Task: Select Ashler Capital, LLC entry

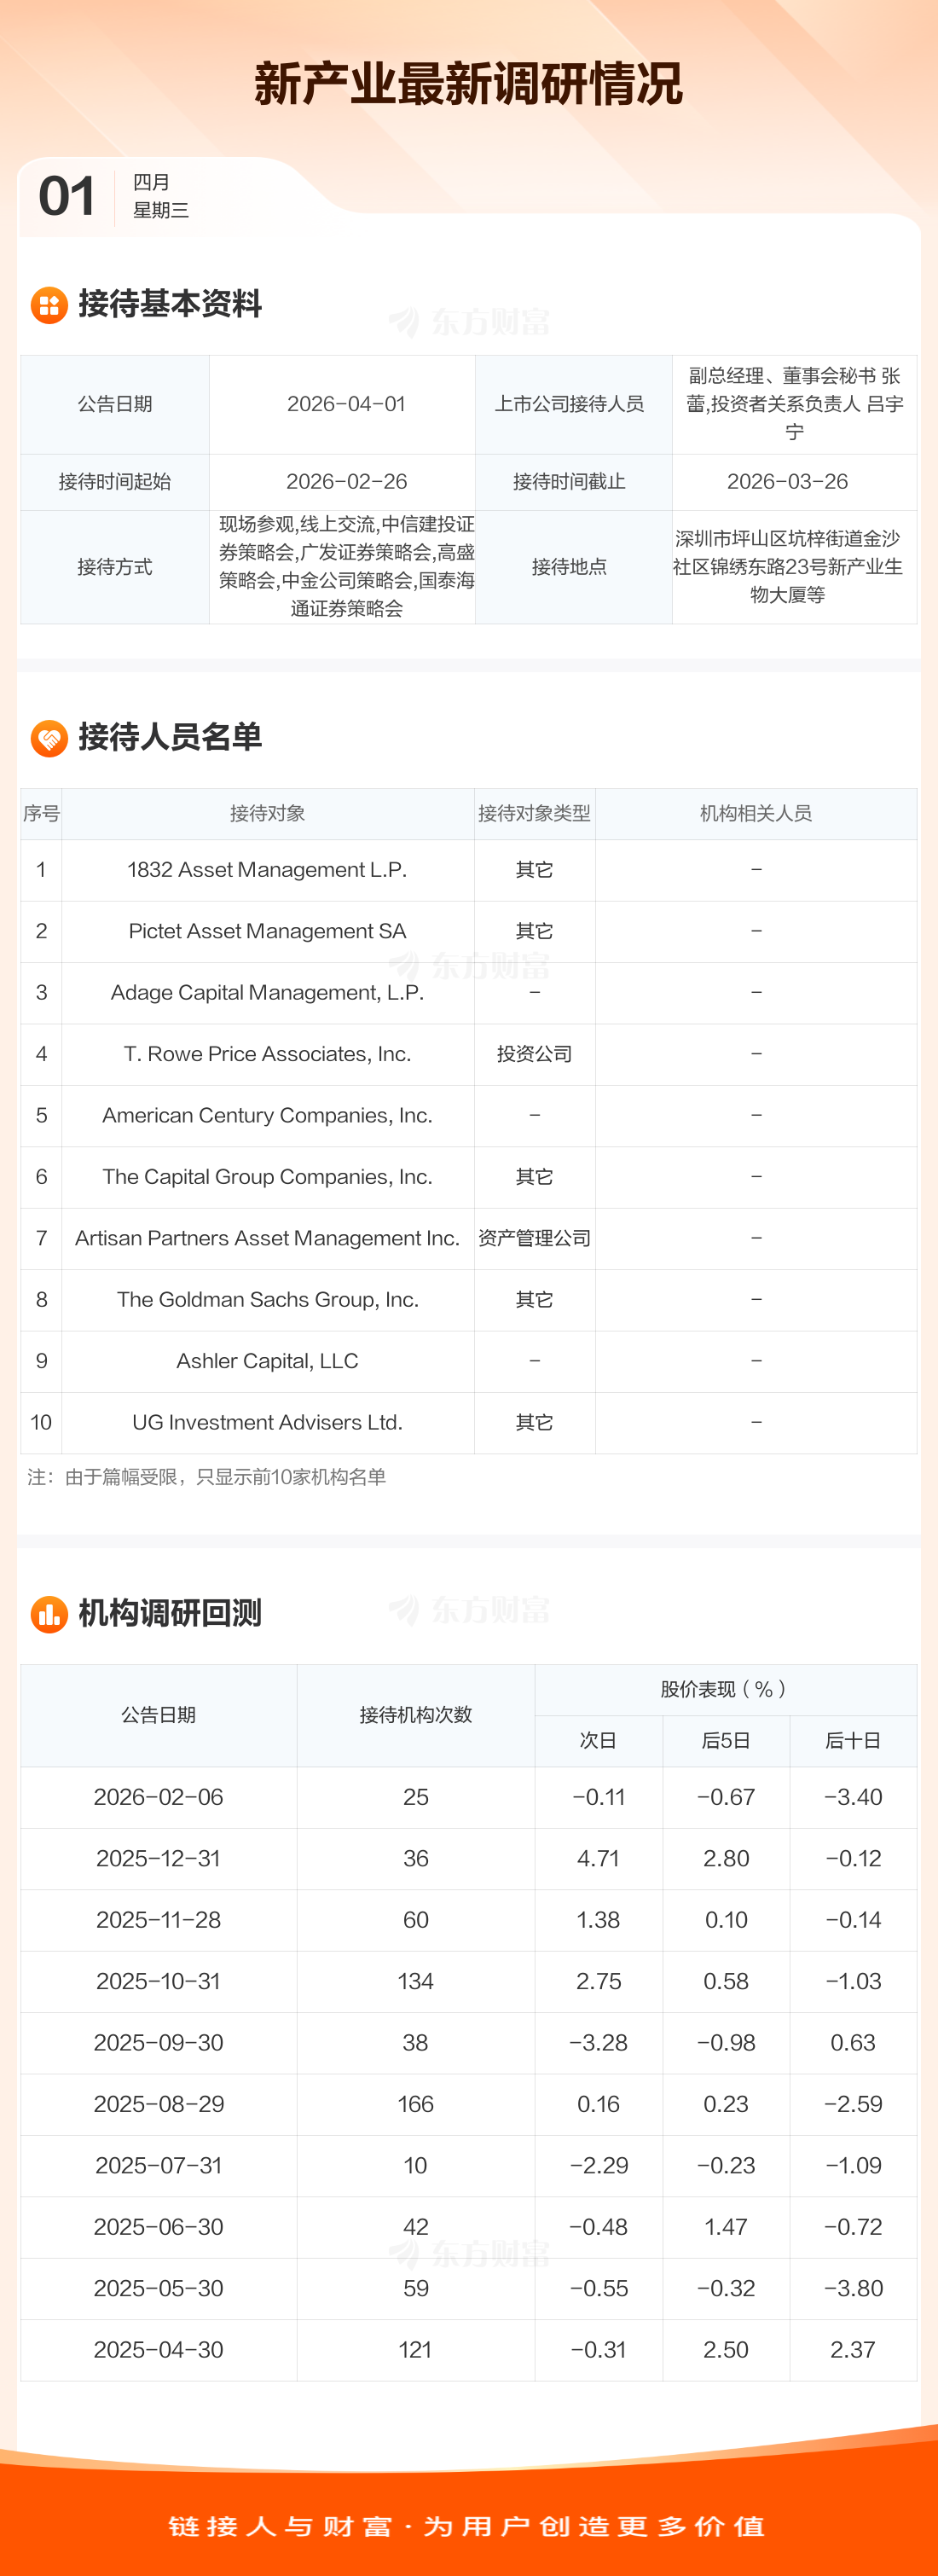Action: click(267, 1361)
